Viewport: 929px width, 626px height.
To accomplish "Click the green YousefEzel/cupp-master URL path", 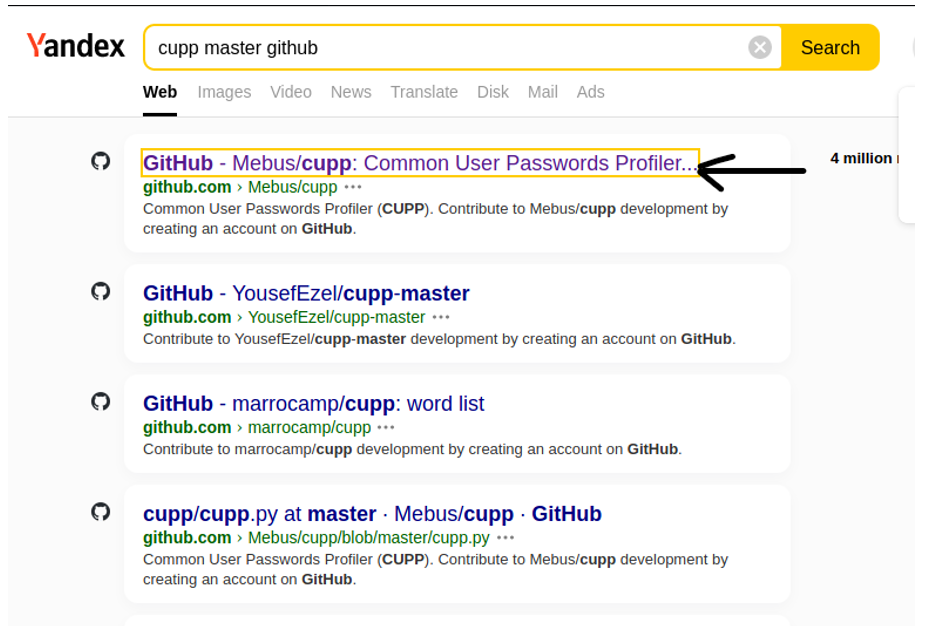I will pyautogui.click(x=337, y=317).
